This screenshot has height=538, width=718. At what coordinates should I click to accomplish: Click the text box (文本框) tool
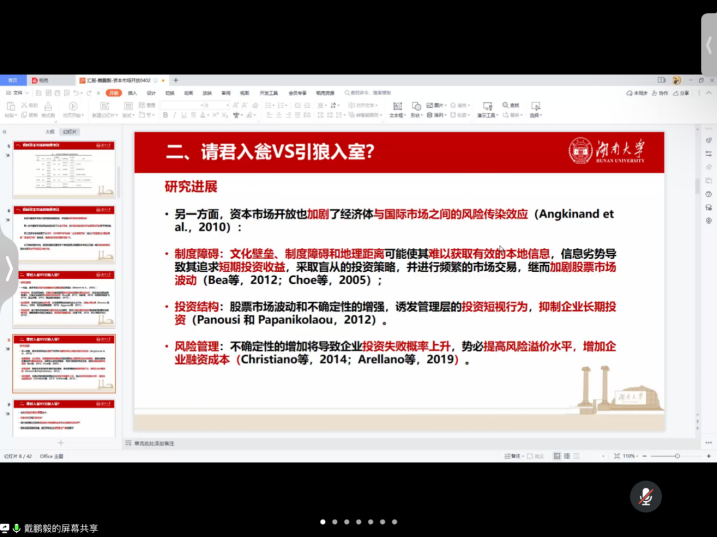tap(395, 107)
